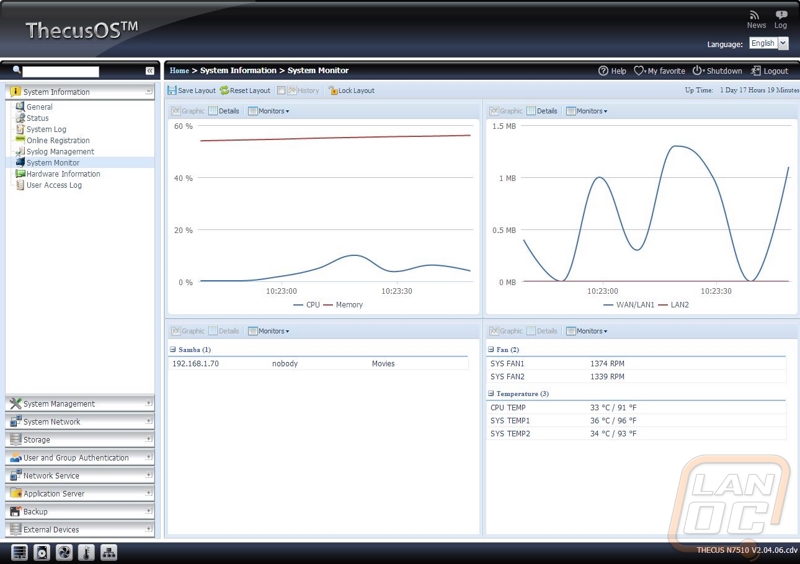Click the disk status icon in bottom bar

(x=42, y=553)
